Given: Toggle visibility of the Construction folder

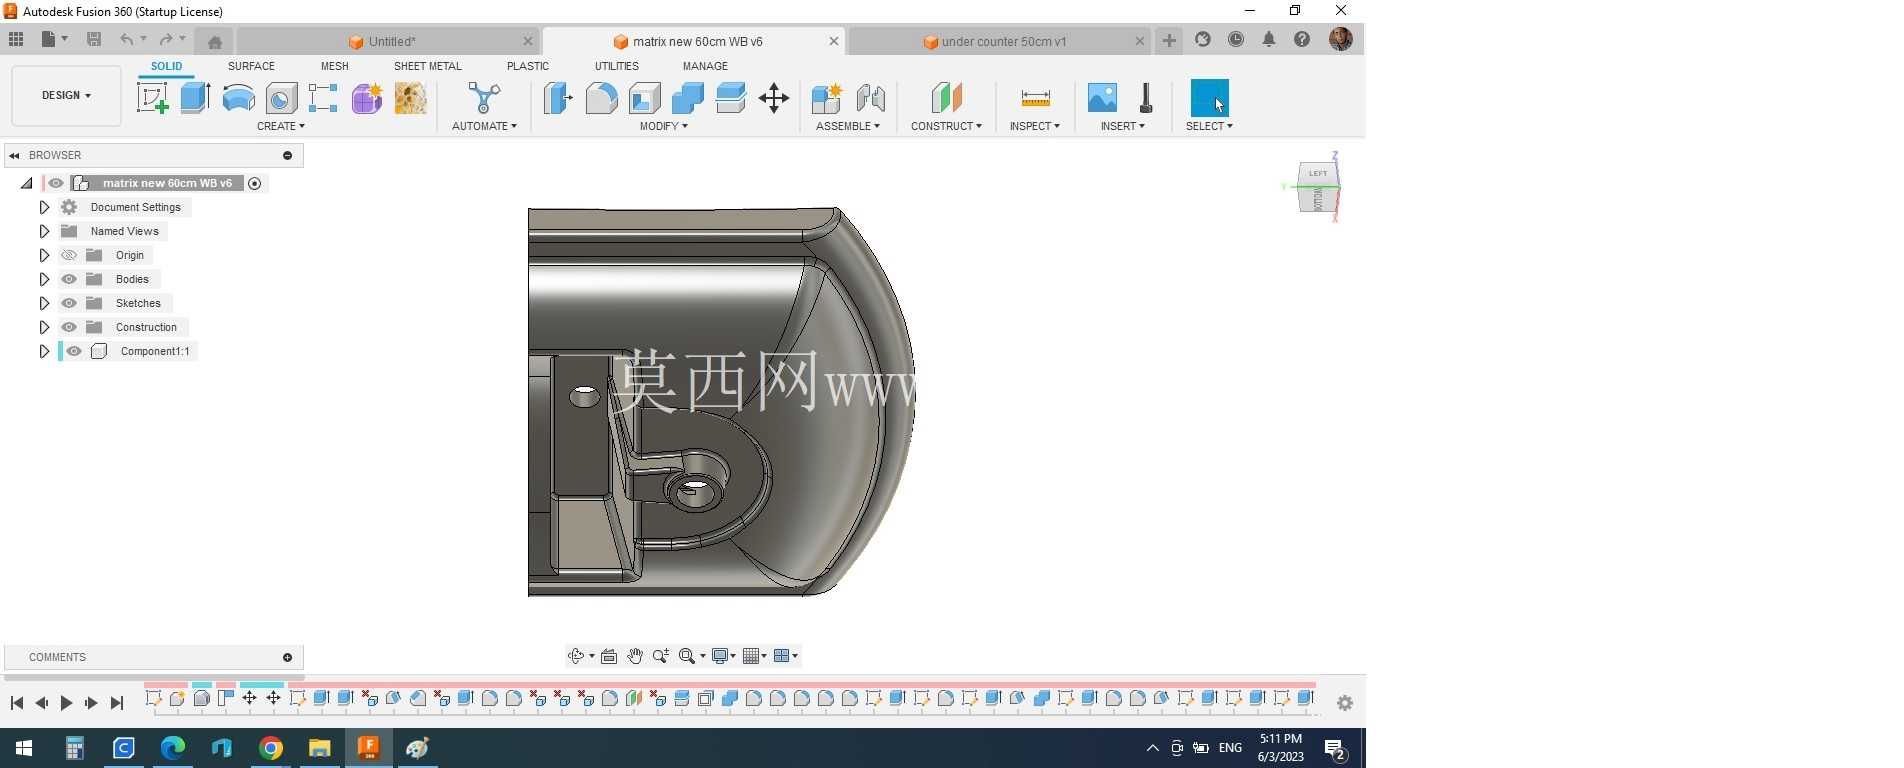Looking at the screenshot, I should click(69, 327).
